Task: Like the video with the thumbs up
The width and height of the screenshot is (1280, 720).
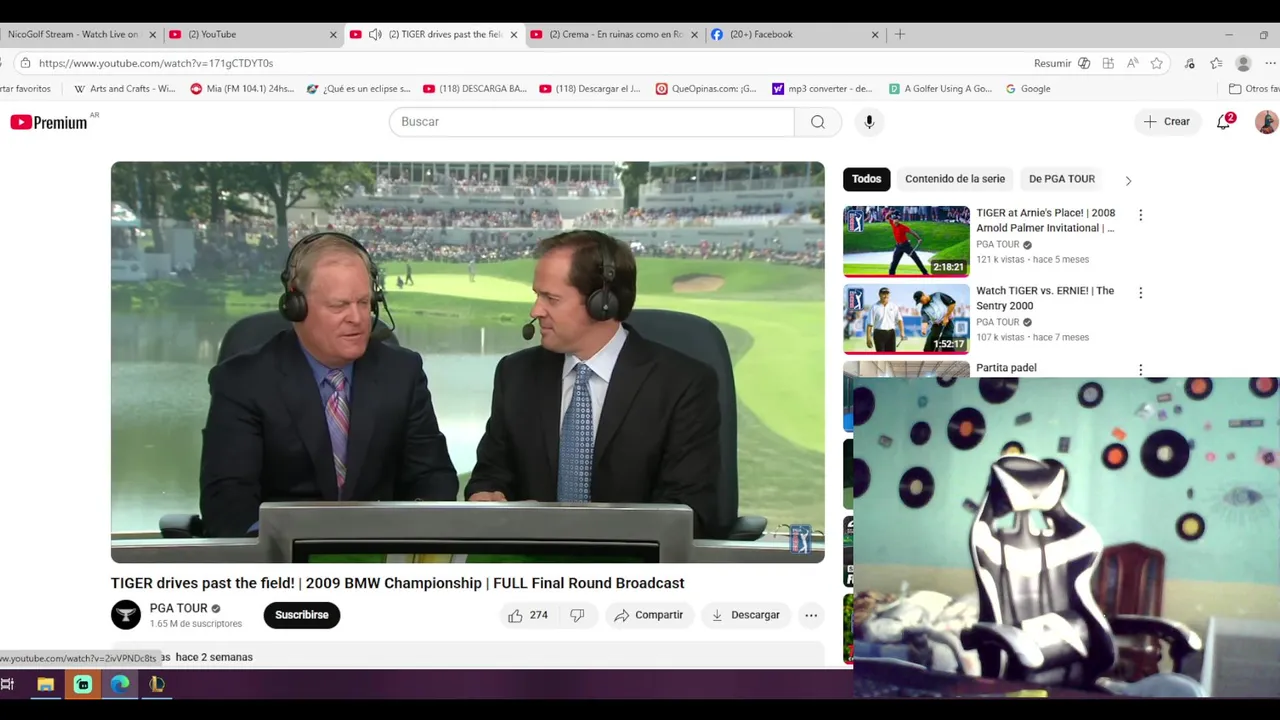Action: tap(527, 615)
